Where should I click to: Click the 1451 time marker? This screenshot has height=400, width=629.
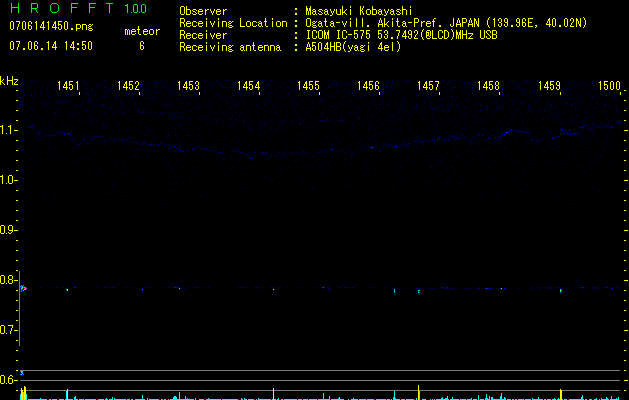click(x=69, y=87)
